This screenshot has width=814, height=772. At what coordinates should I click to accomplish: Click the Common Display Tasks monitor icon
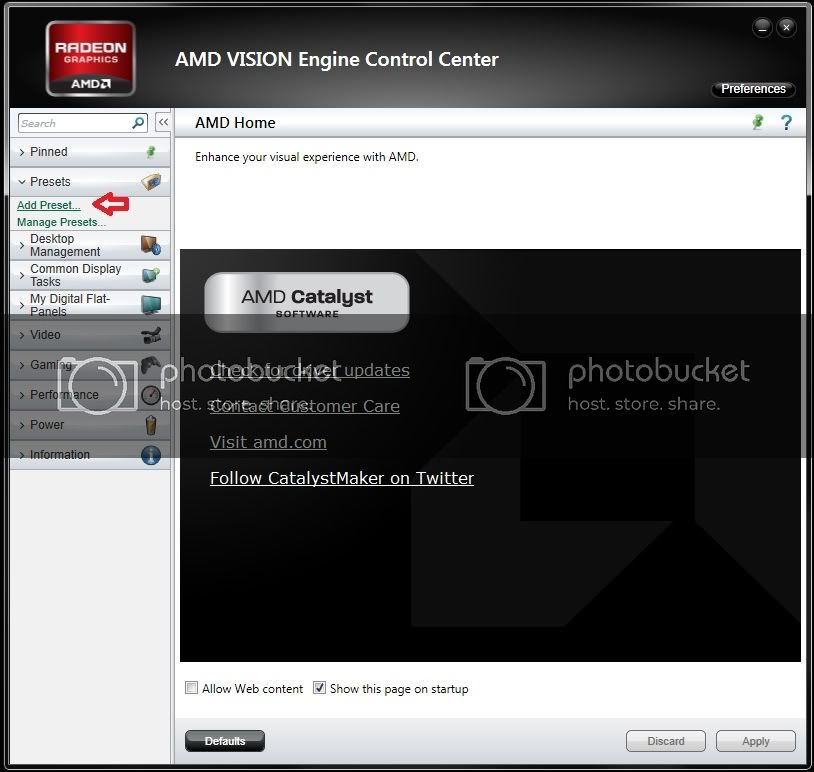click(x=151, y=275)
